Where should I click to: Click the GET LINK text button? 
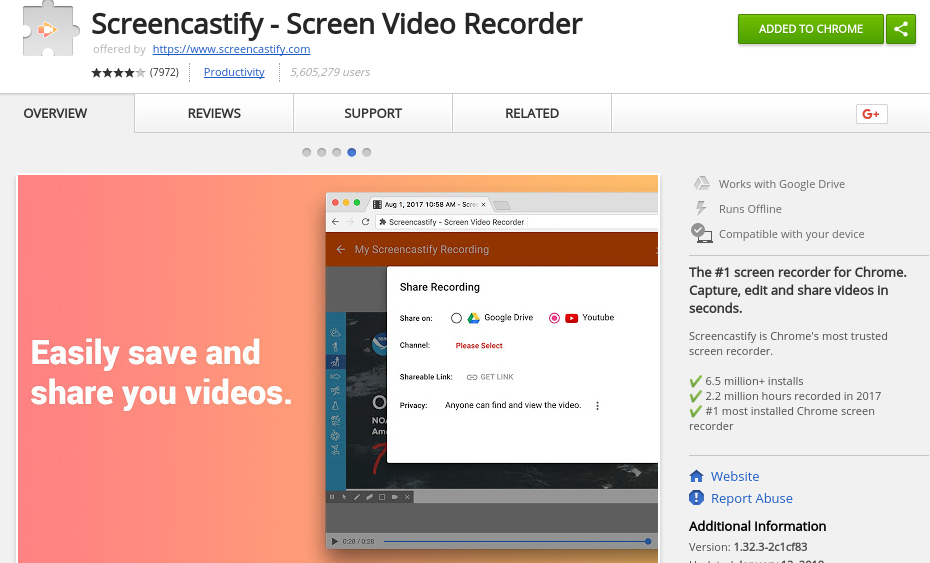tap(497, 377)
